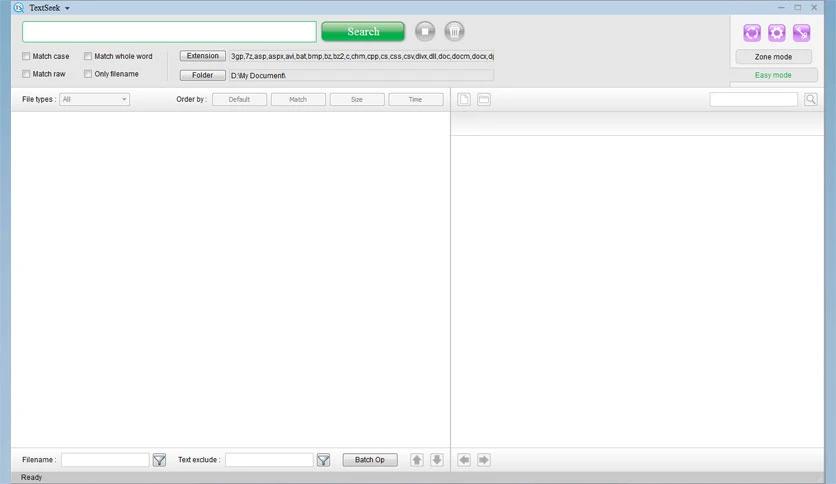The height and width of the screenshot is (484, 836).
Task: Click the left arrow below preview pane
Action: (x=464, y=460)
